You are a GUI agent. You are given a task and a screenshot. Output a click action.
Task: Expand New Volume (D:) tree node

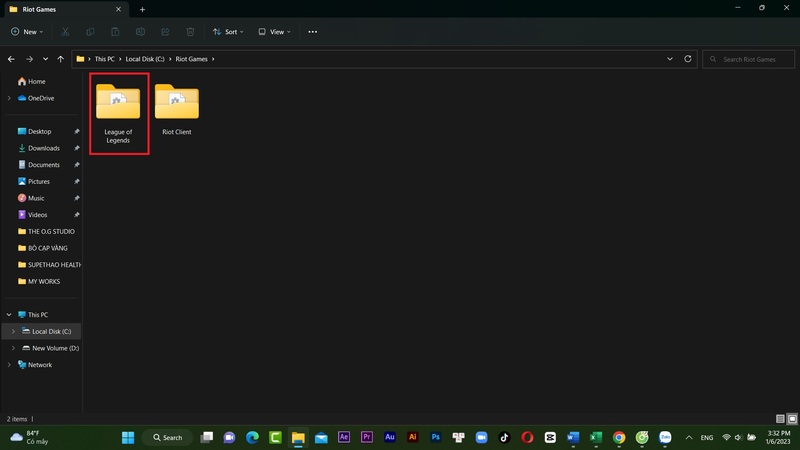click(13, 348)
